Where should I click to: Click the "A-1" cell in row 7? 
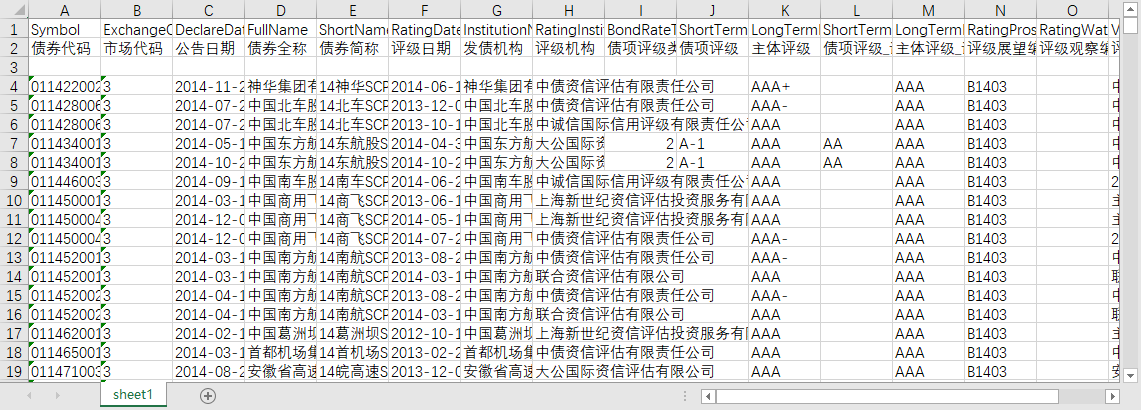pyautogui.click(x=713, y=143)
